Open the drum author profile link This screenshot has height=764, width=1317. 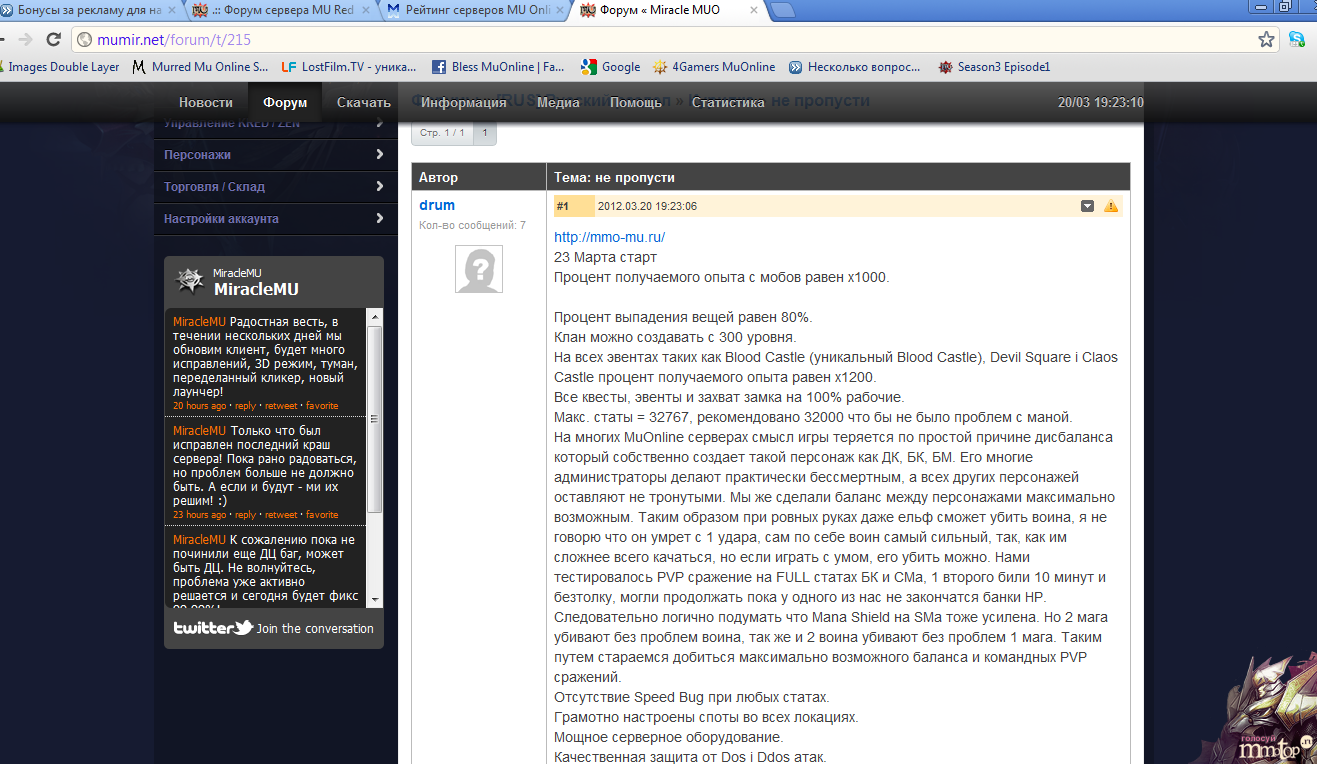[437, 205]
